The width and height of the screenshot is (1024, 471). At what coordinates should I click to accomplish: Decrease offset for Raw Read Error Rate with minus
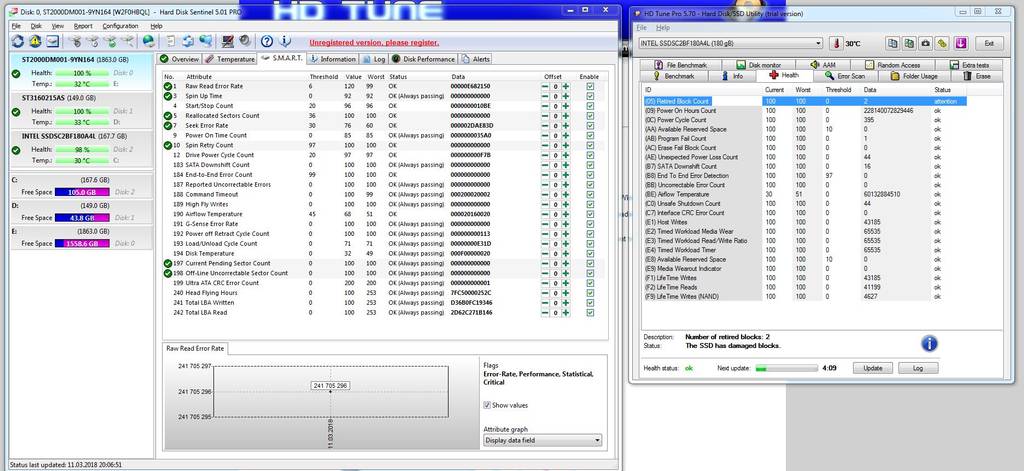545,86
